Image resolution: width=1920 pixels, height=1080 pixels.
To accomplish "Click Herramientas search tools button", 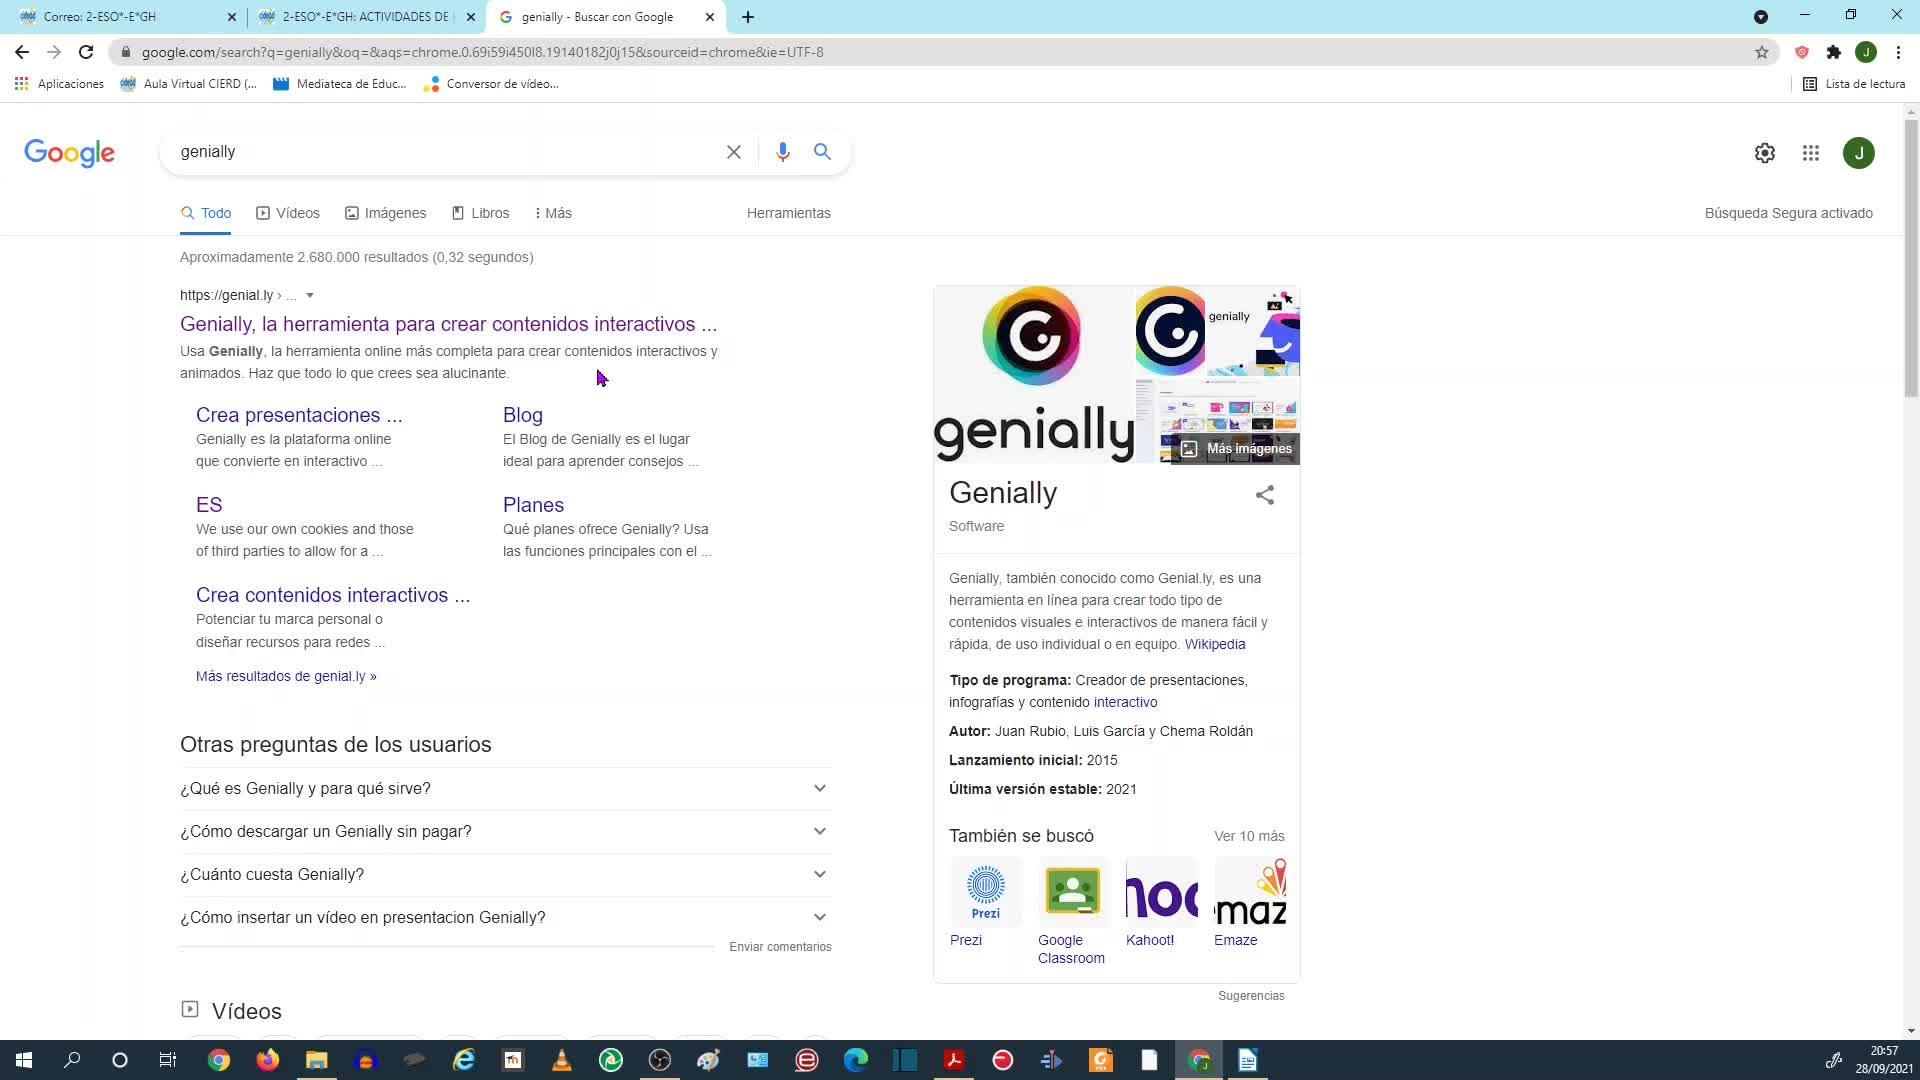I will point(788,213).
